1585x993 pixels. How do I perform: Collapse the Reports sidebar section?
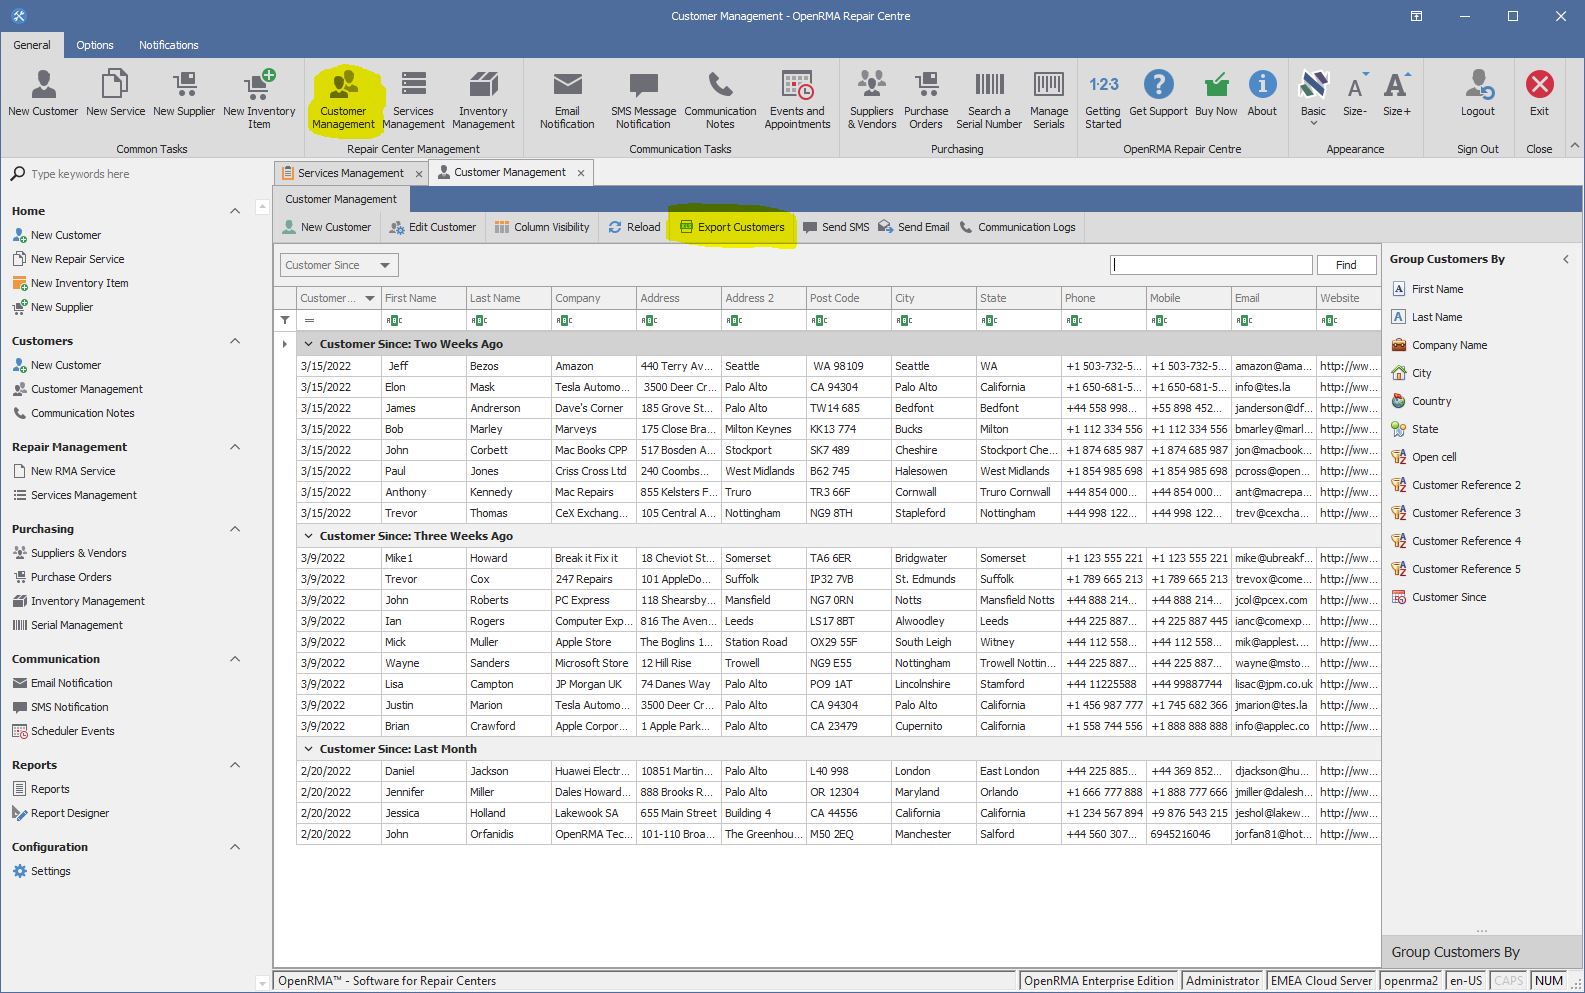(235, 765)
